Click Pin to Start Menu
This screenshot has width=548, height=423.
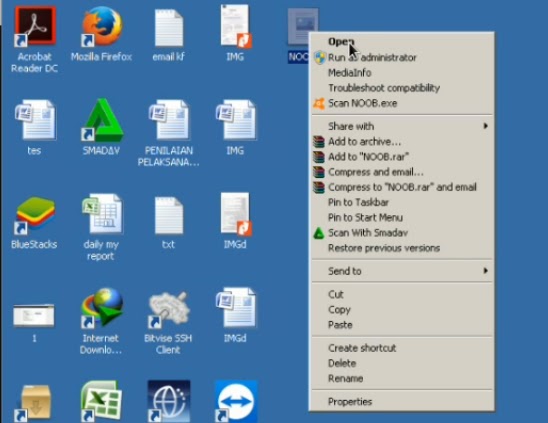coord(402,217)
